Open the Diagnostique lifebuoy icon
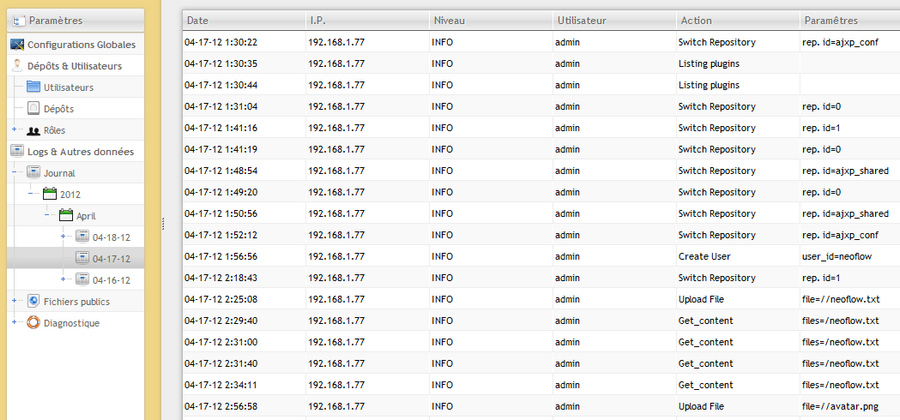The height and width of the screenshot is (420, 900). 33,323
